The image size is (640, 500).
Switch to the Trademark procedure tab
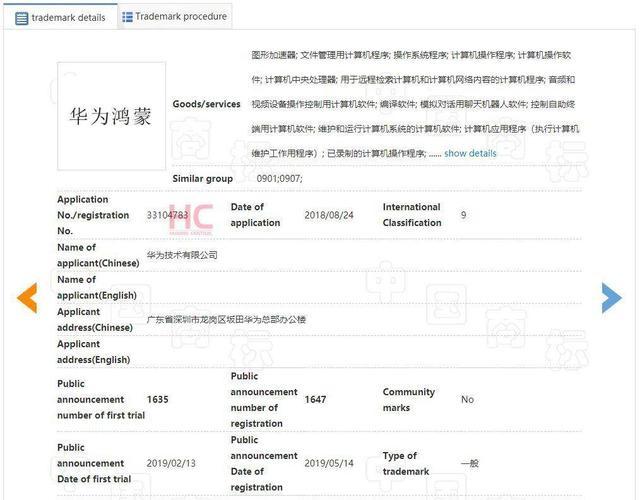175,16
